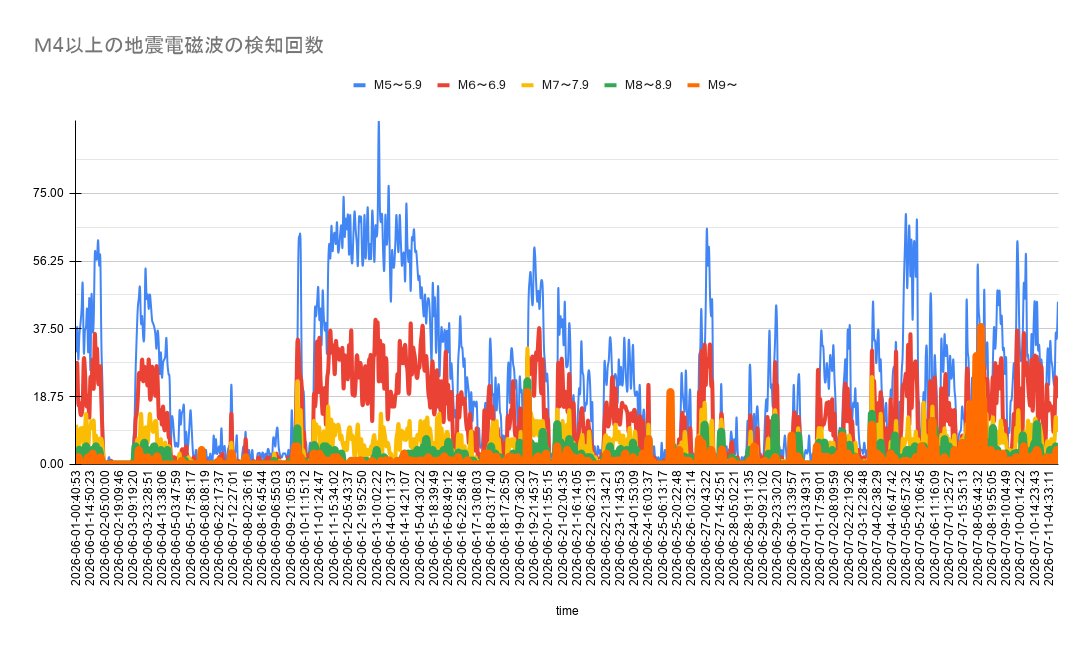Click the 56.25 y-axis label
This screenshot has height=651, width=1091.
[48, 261]
